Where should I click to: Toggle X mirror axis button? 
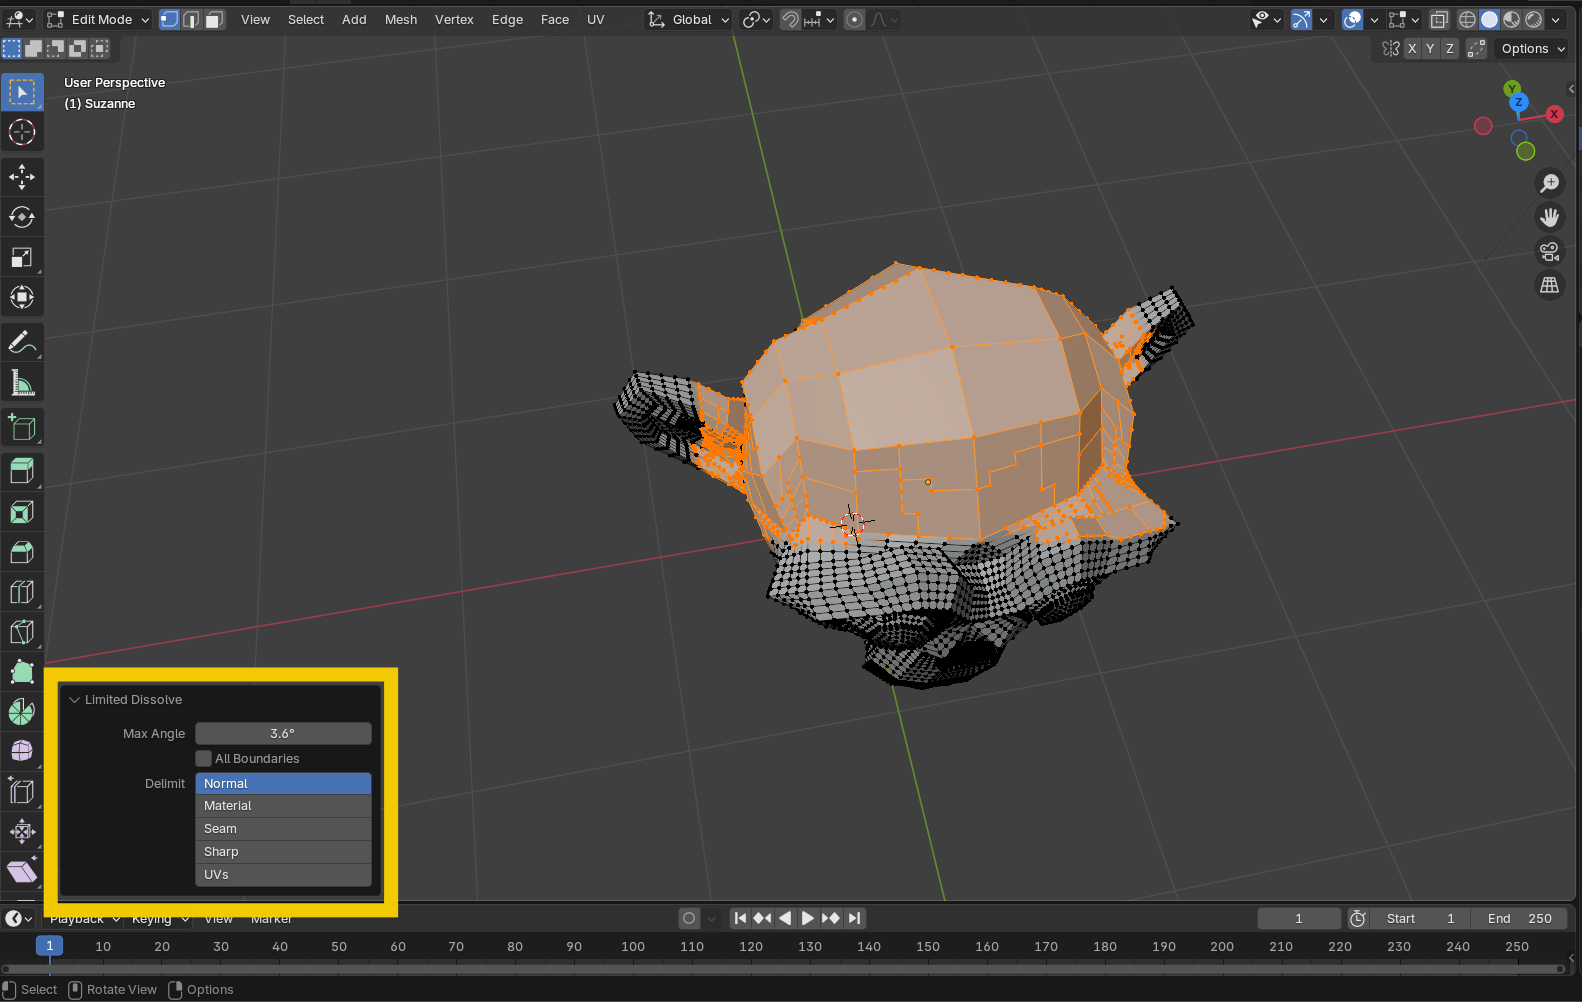pyautogui.click(x=1412, y=48)
